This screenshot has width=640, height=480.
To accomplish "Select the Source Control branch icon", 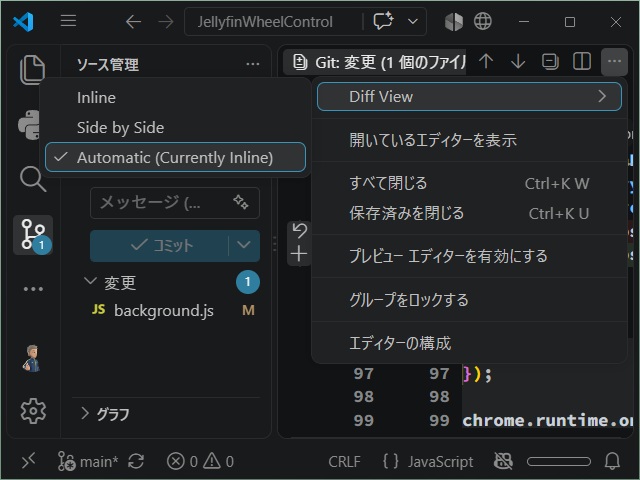I will (x=33, y=235).
